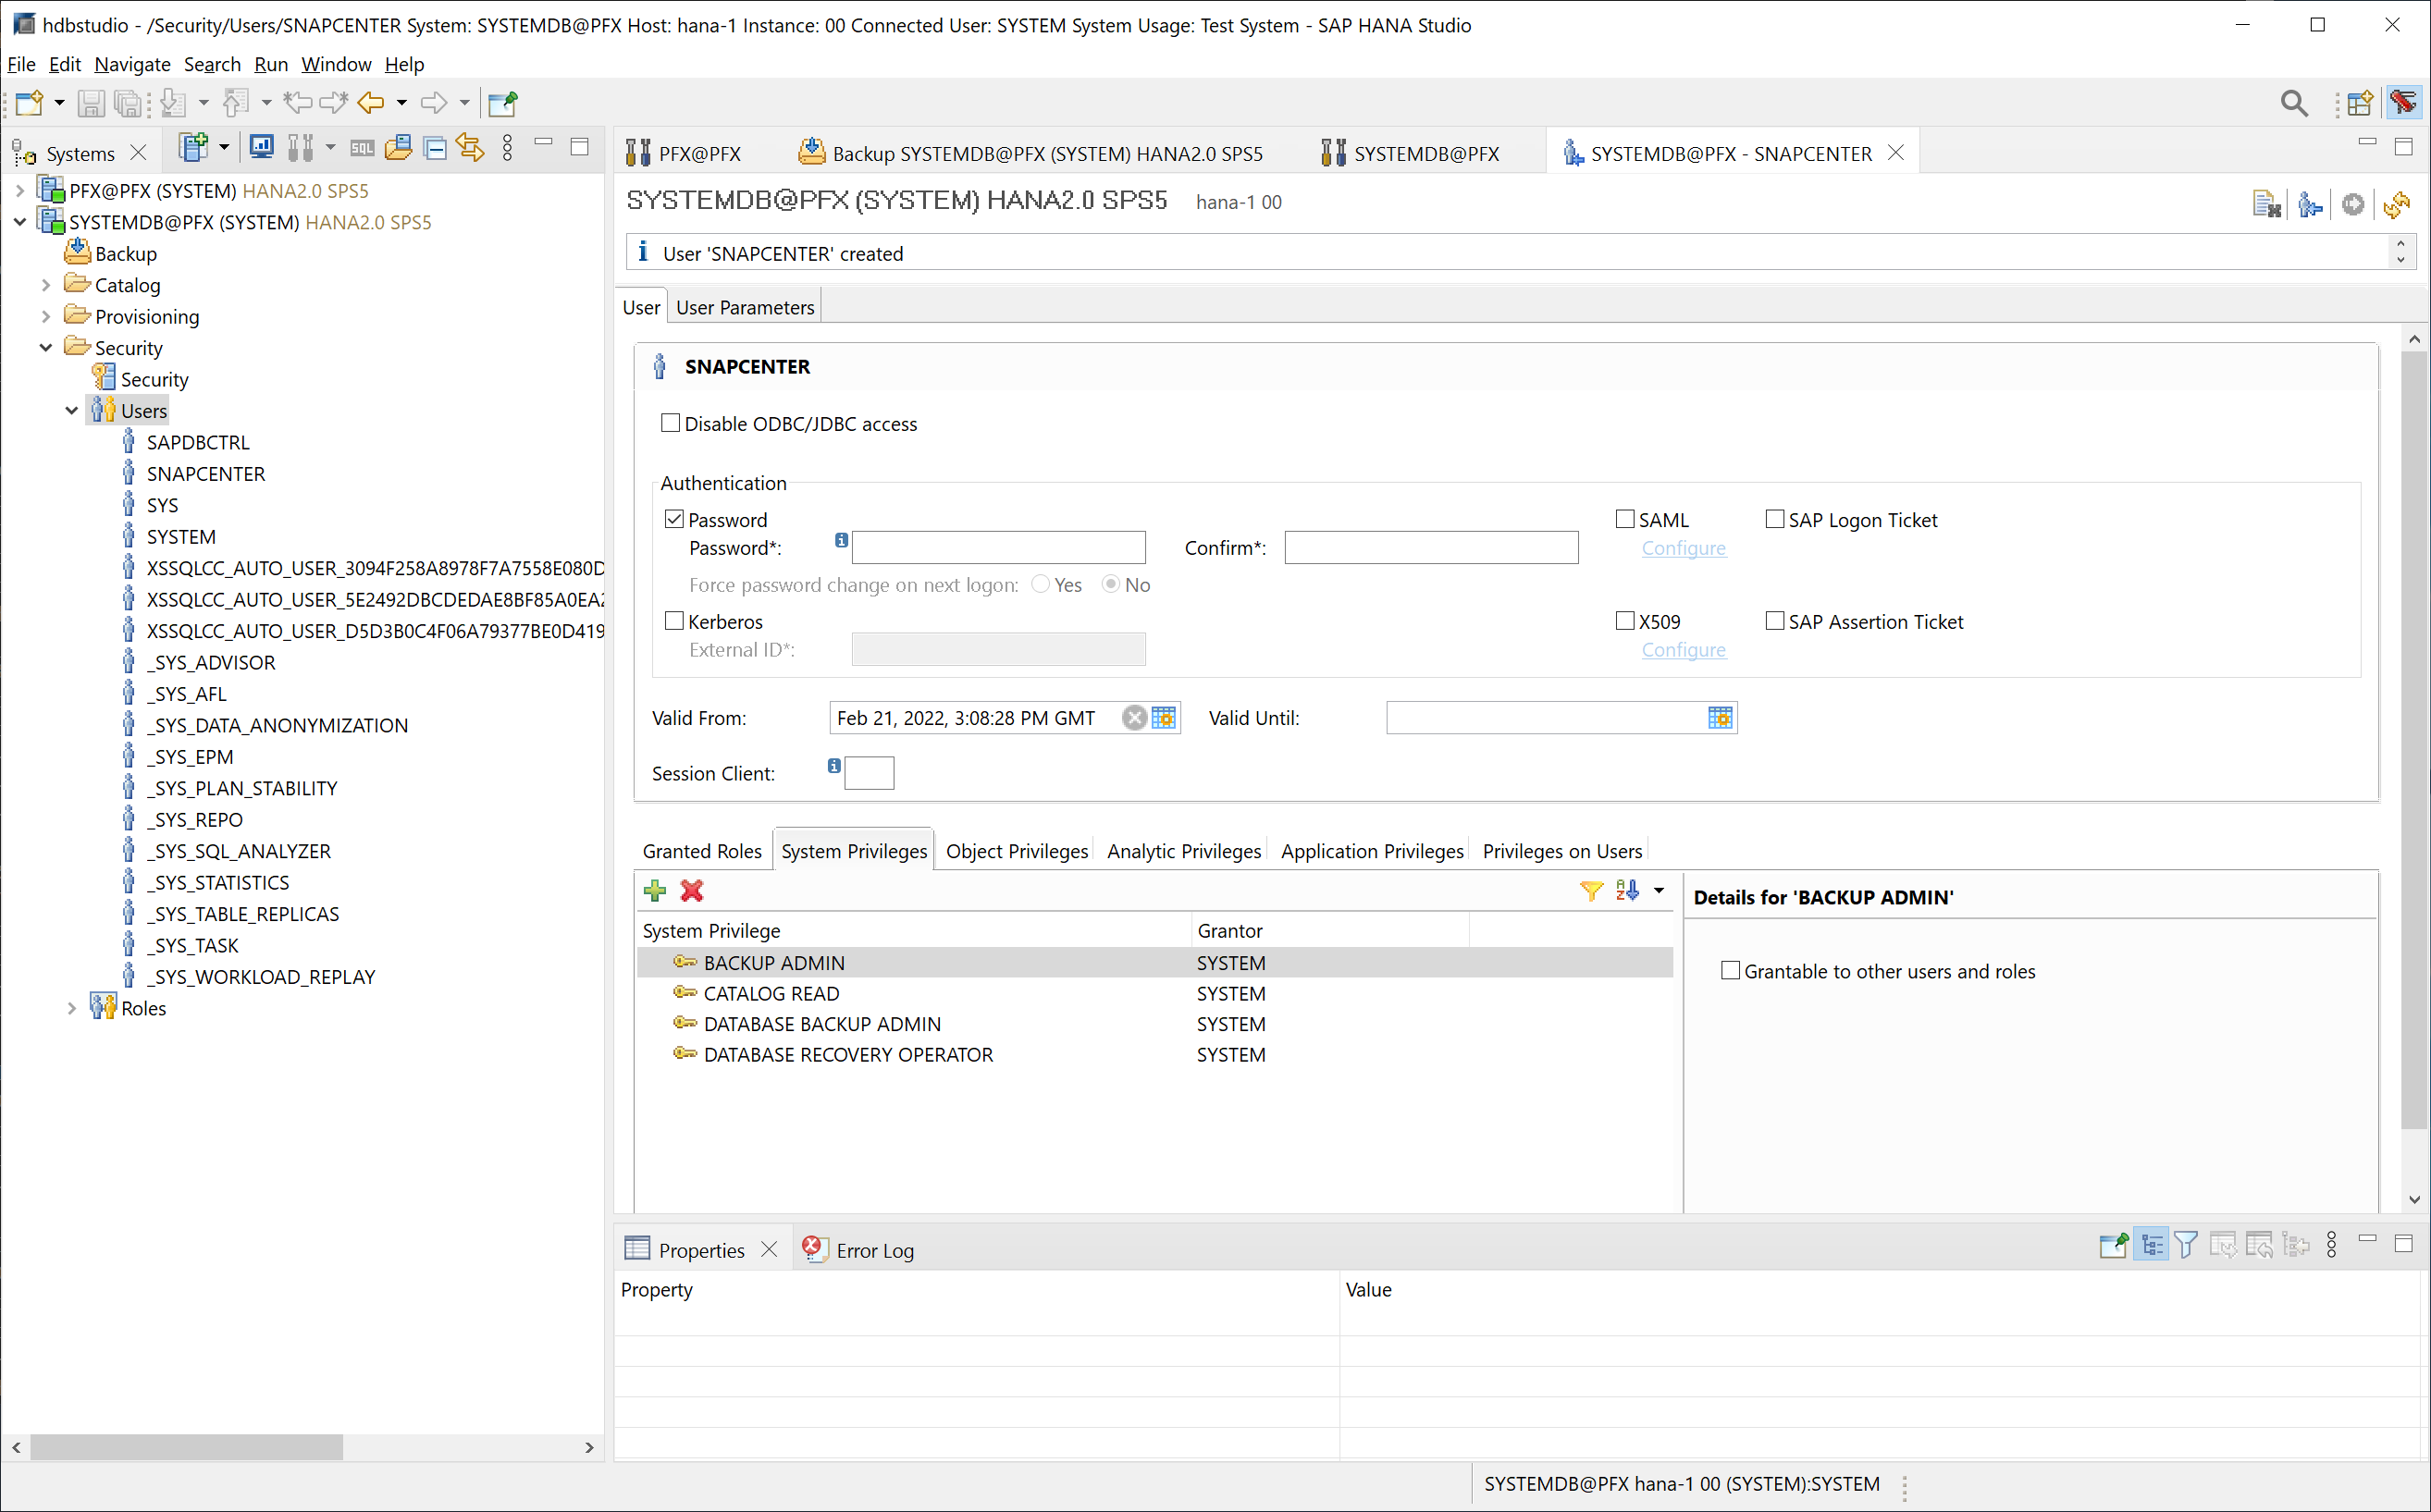2431x1512 pixels.
Task: Open the Window menu
Action: pyautogui.click(x=335, y=64)
